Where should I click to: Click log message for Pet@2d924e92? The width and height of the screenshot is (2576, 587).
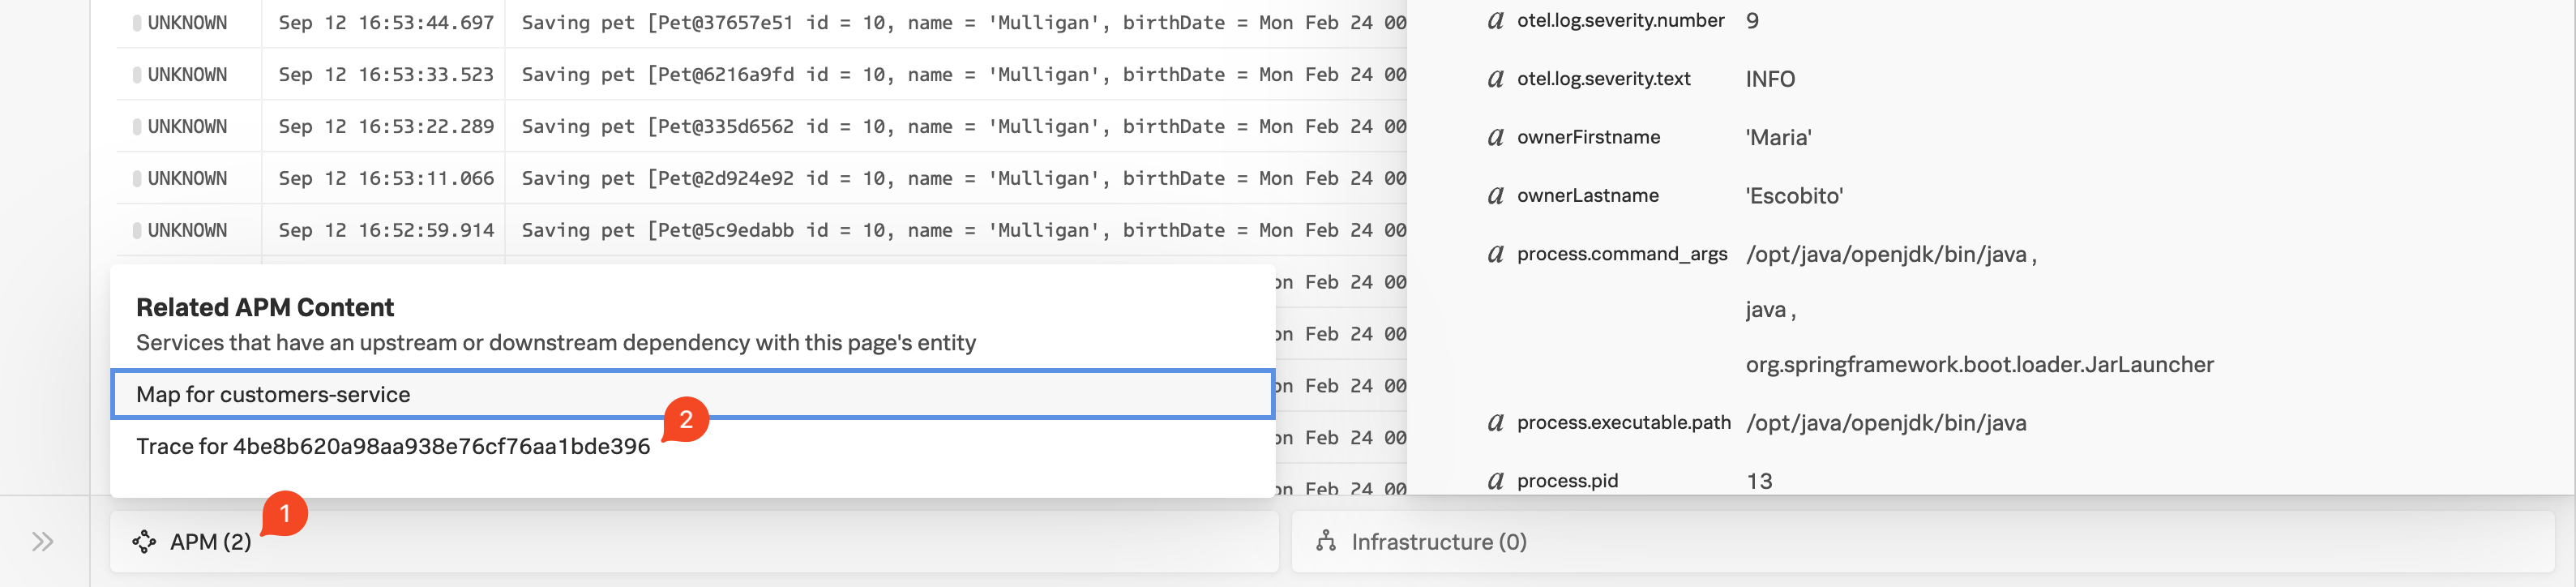coord(963,178)
